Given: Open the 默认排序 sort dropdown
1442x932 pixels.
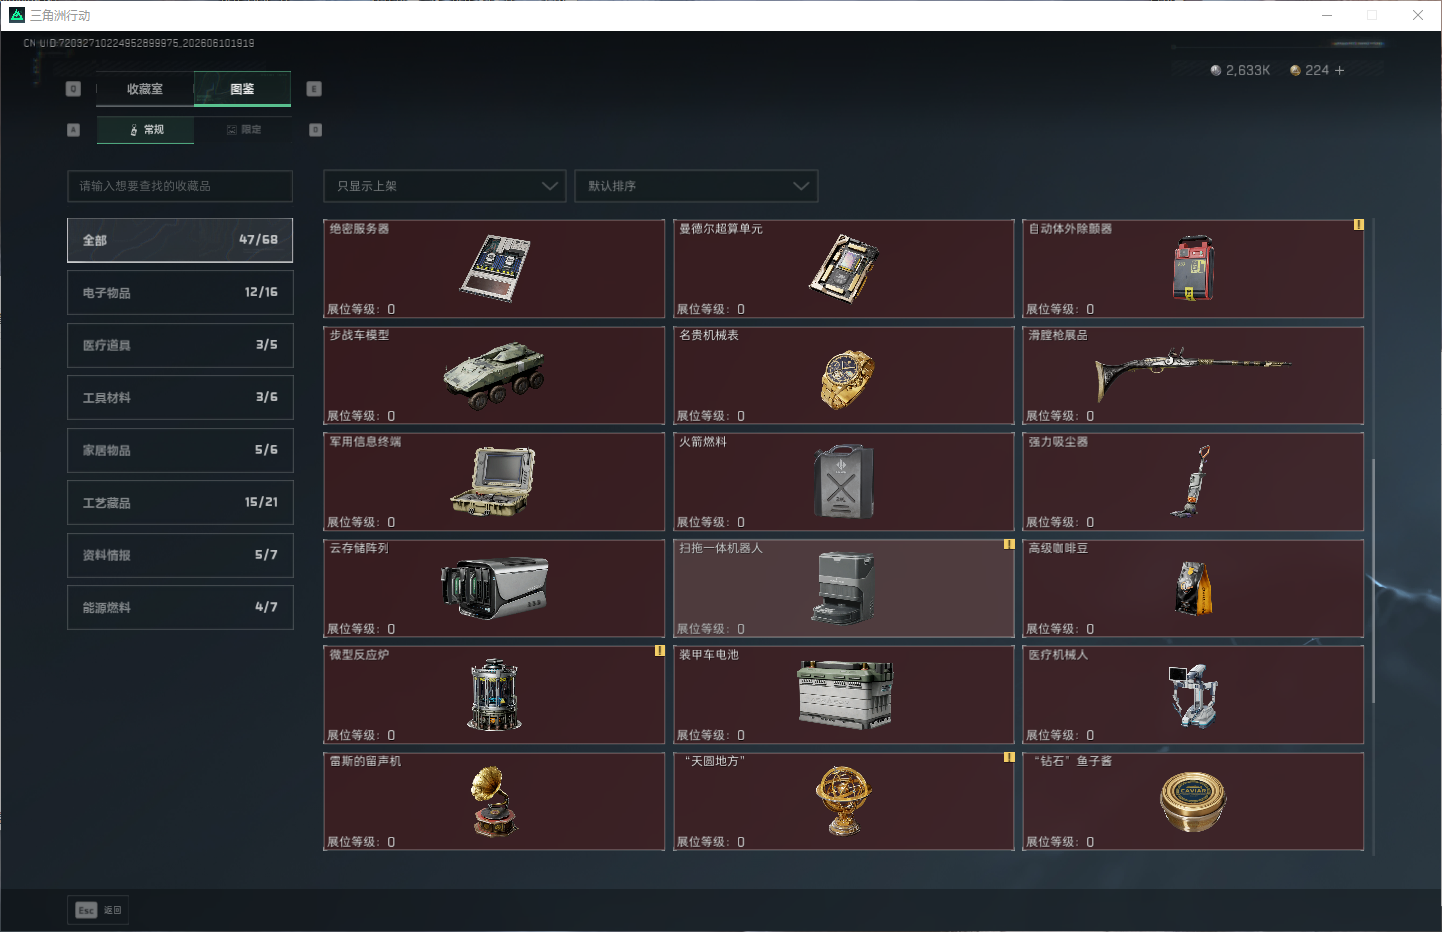Looking at the screenshot, I should pos(696,186).
